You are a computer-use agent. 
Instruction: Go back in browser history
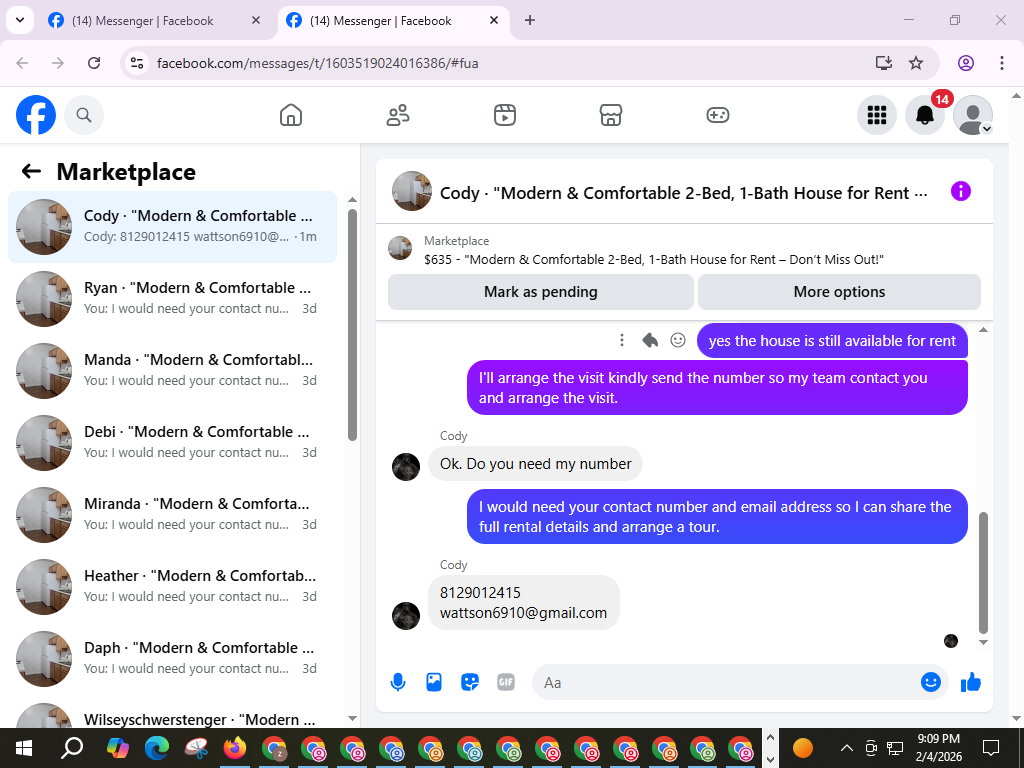tap(22, 63)
